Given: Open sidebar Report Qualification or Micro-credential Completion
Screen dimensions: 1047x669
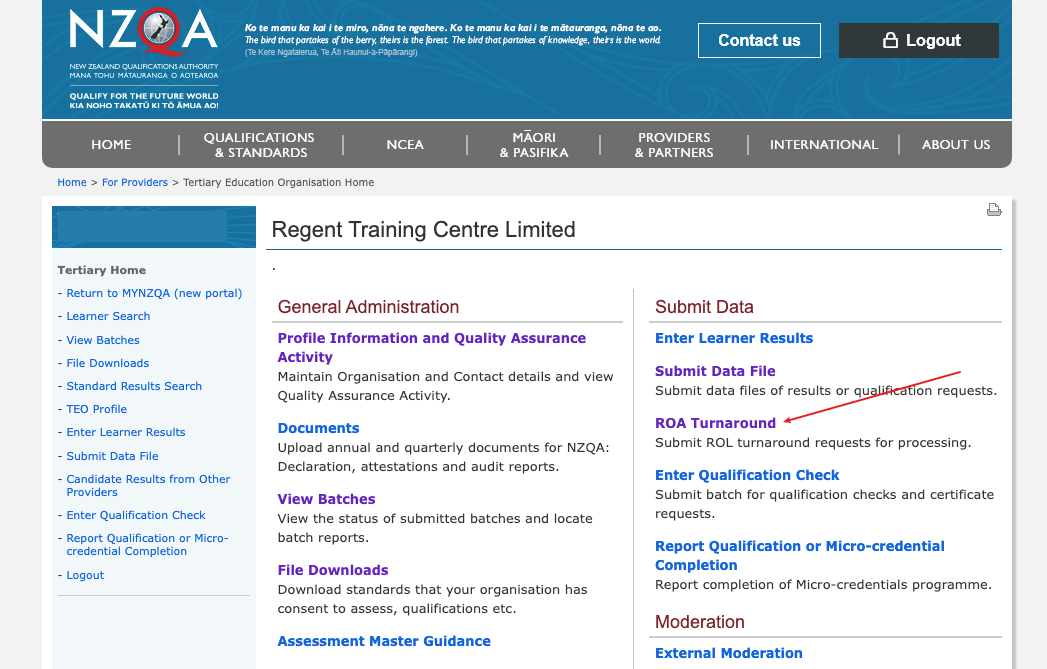Looking at the screenshot, I should [147, 545].
